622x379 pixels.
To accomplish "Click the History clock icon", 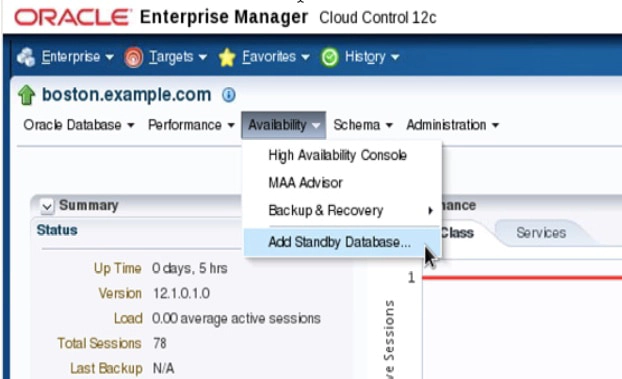I will (330, 58).
